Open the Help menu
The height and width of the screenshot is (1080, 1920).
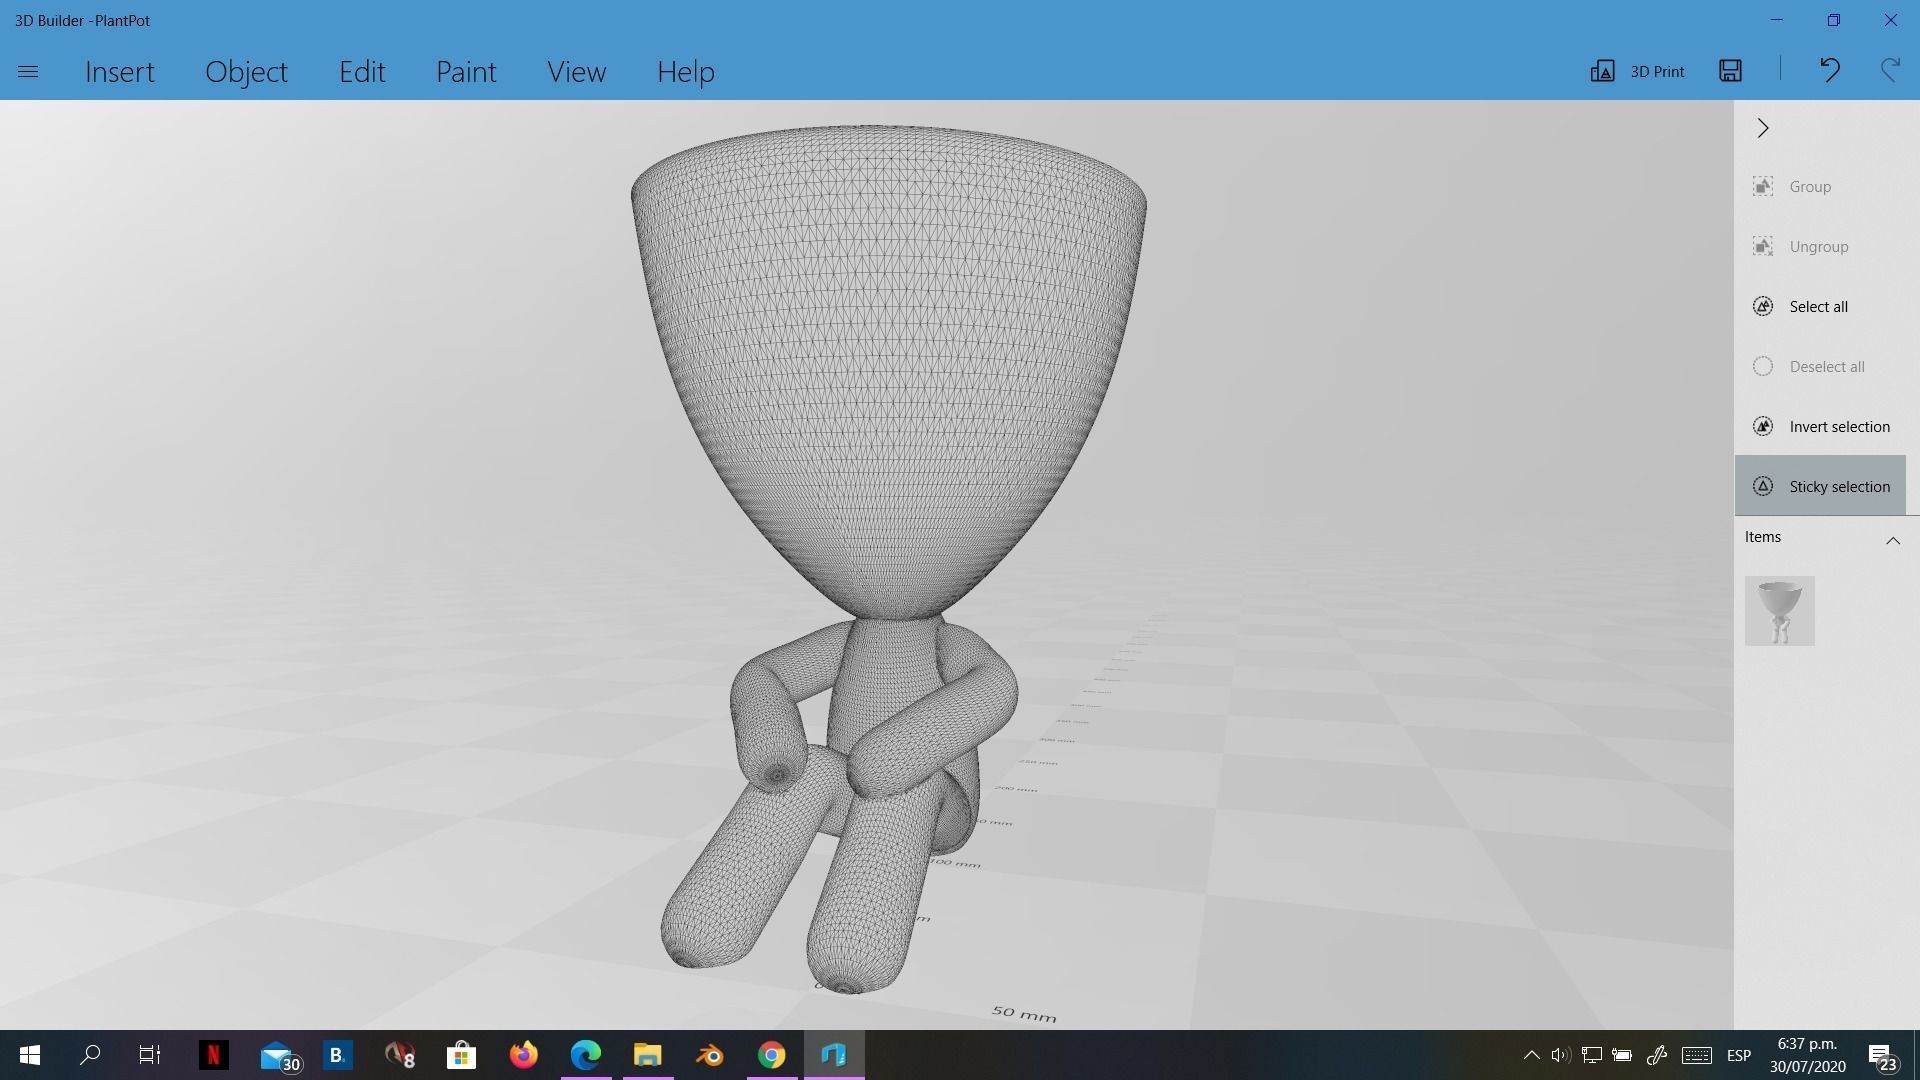686,72
